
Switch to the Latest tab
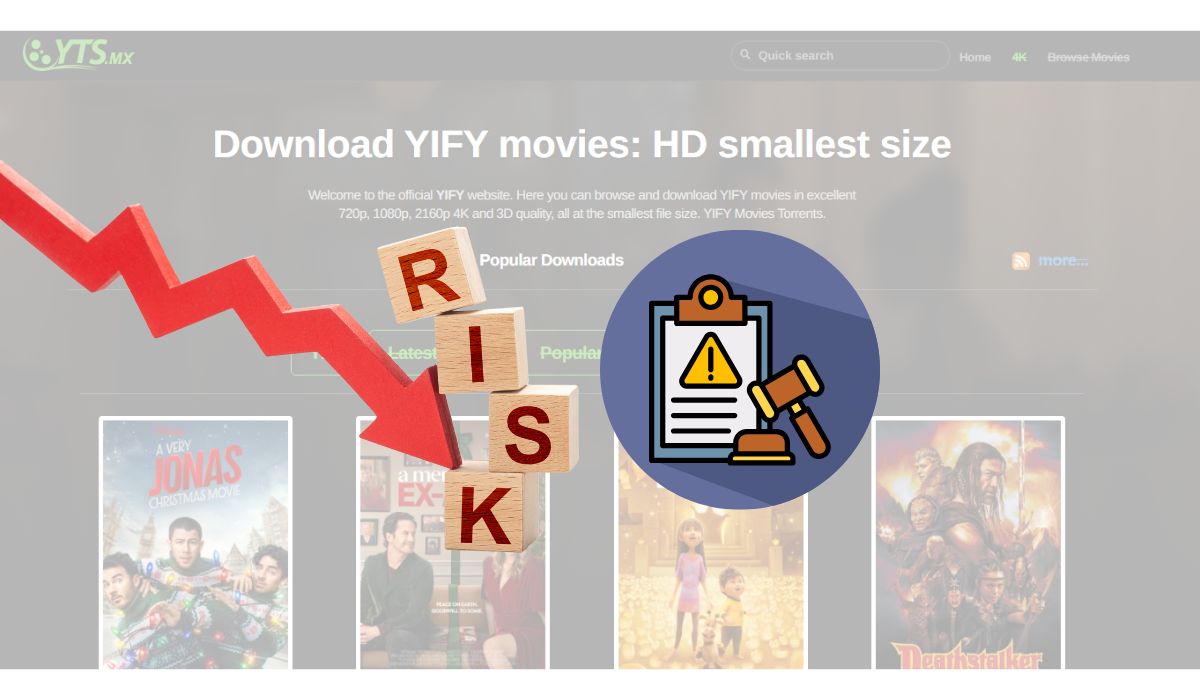pyautogui.click(x=412, y=353)
